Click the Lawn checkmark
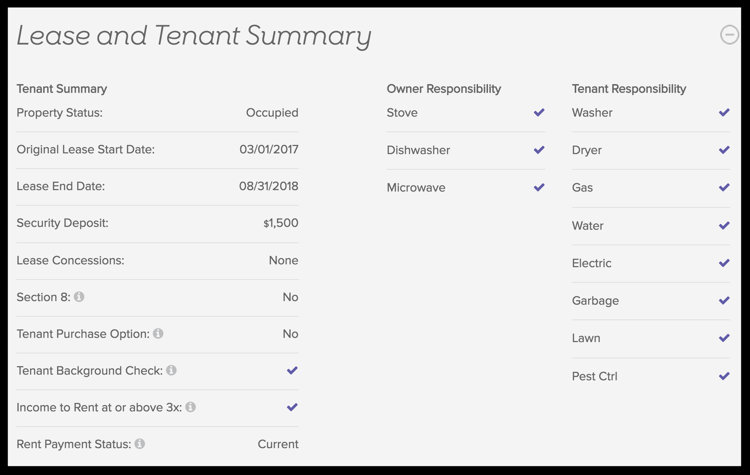 pyautogui.click(x=724, y=338)
